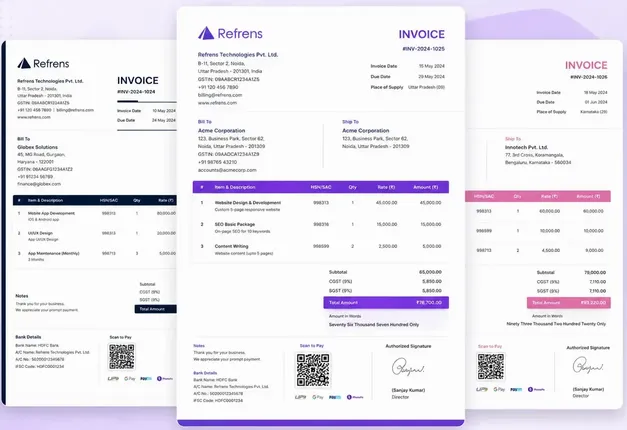Click the G Pay icon on the purple invoice
This screenshot has width=627, height=430.
coord(318,397)
